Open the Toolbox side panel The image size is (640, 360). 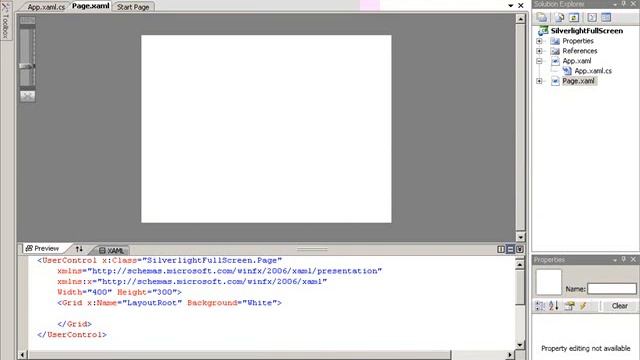(x=5, y=20)
